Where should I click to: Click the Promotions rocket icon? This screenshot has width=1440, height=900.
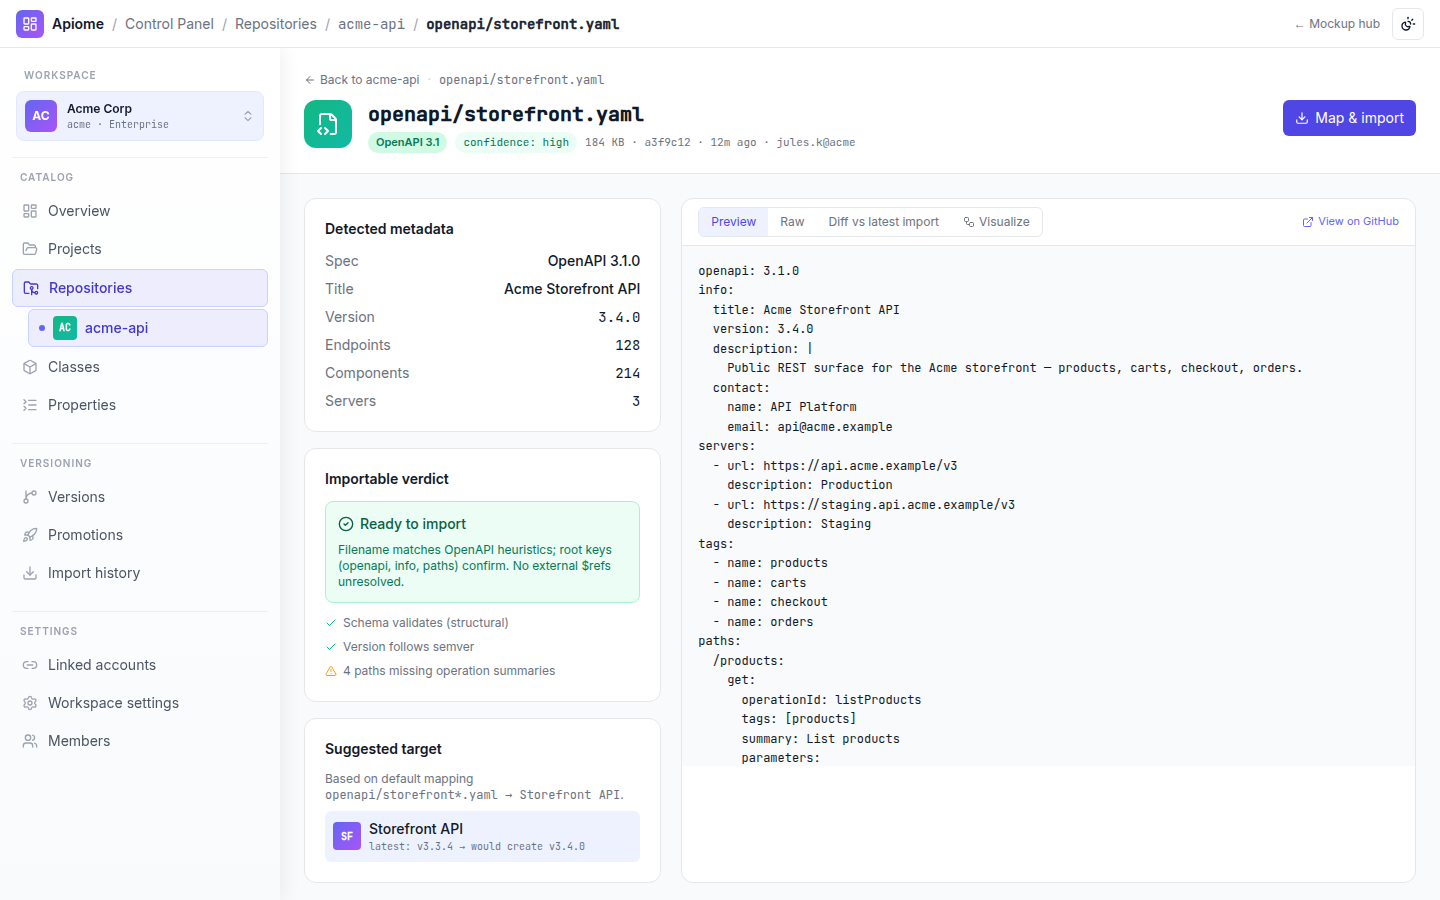pos(30,535)
